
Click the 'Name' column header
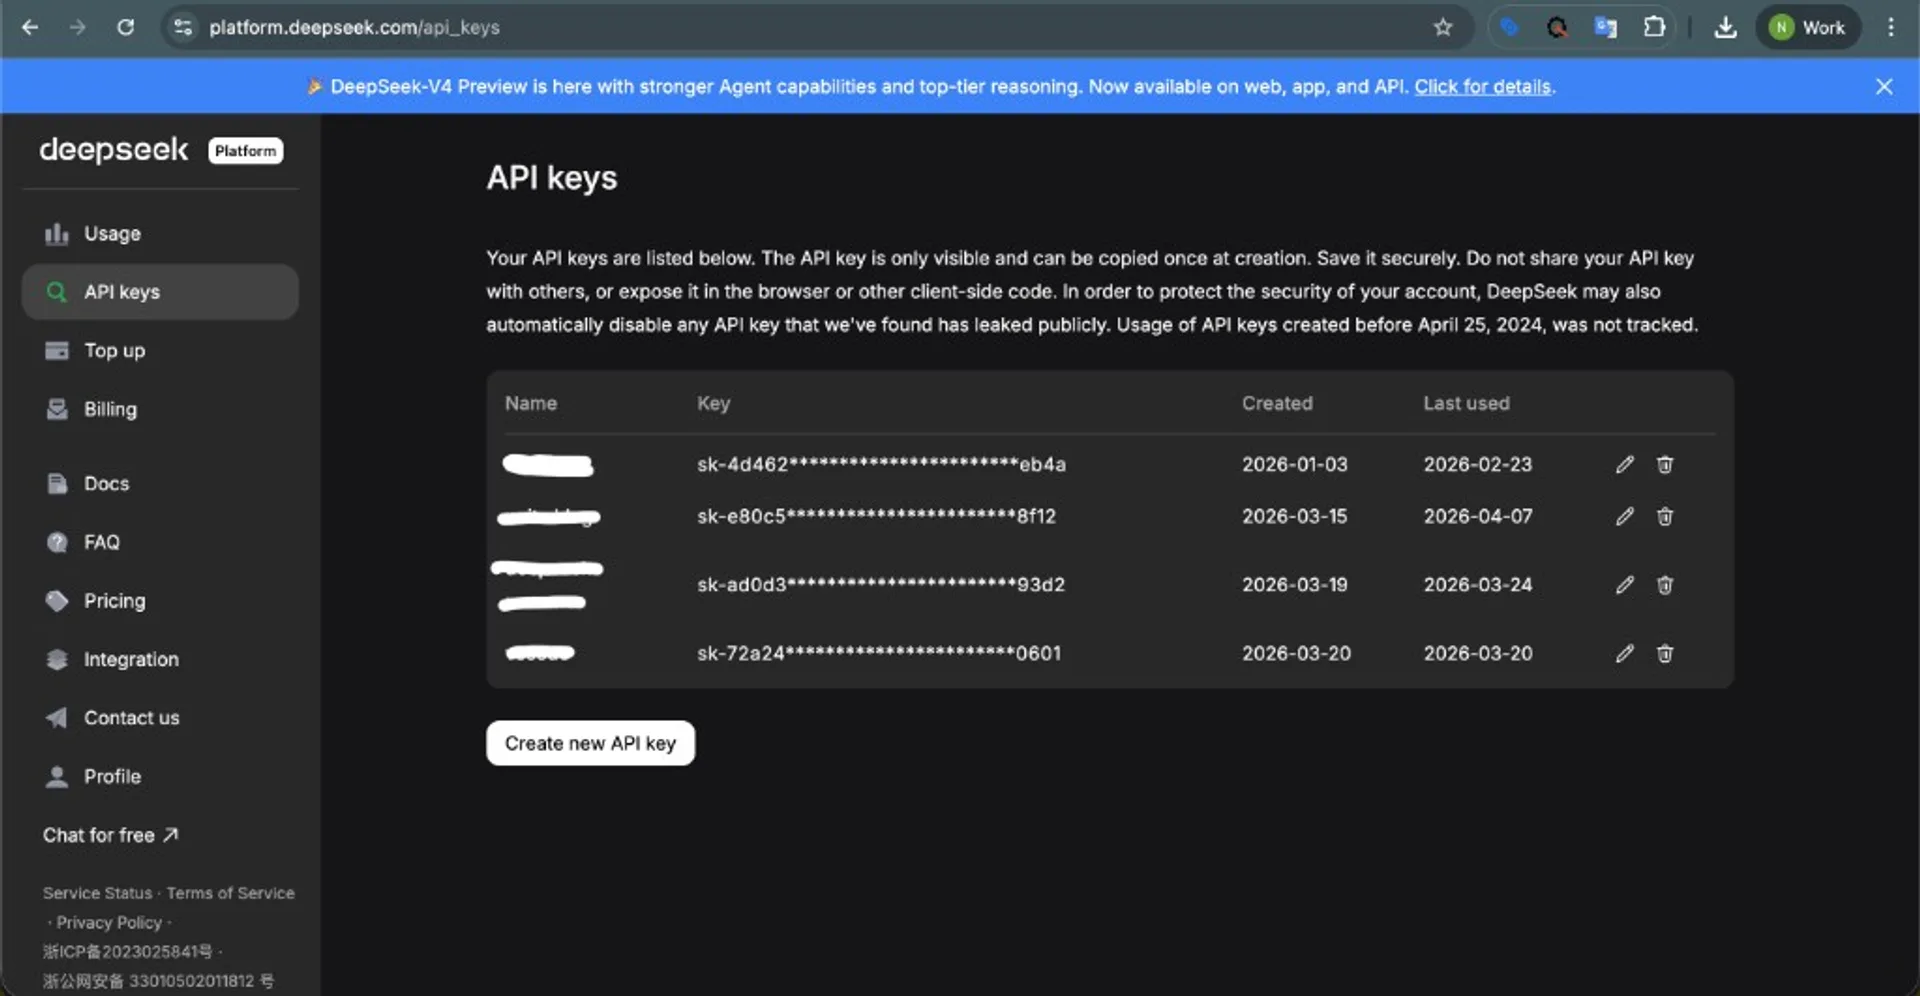530,403
